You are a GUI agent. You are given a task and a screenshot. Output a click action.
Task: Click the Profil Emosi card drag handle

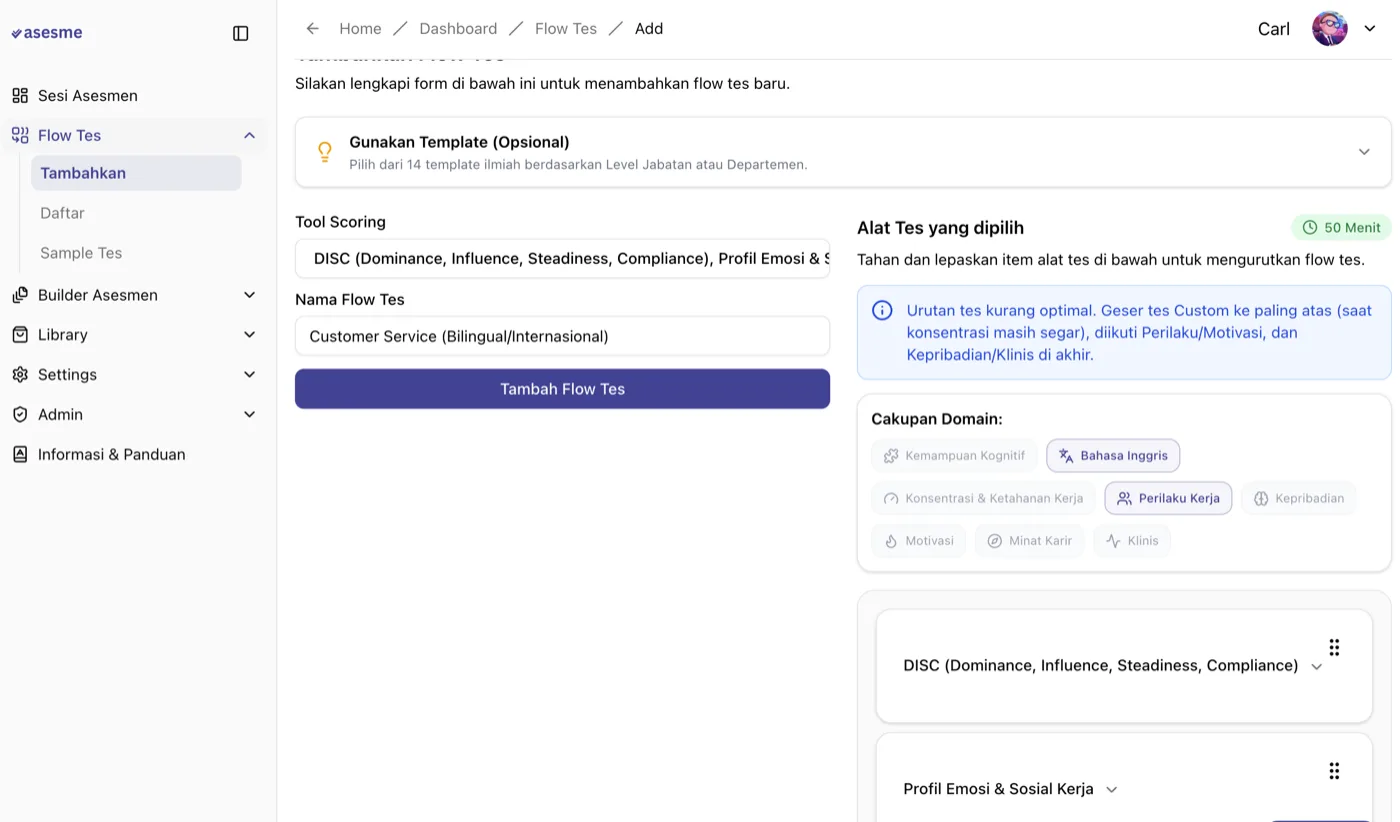pyautogui.click(x=1334, y=771)
